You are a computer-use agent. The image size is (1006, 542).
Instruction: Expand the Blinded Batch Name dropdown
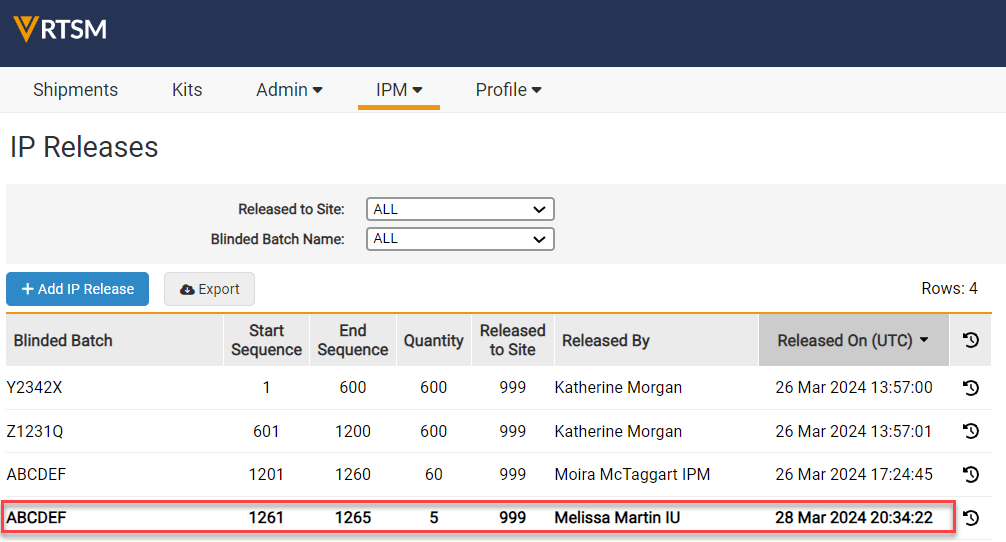460,239
